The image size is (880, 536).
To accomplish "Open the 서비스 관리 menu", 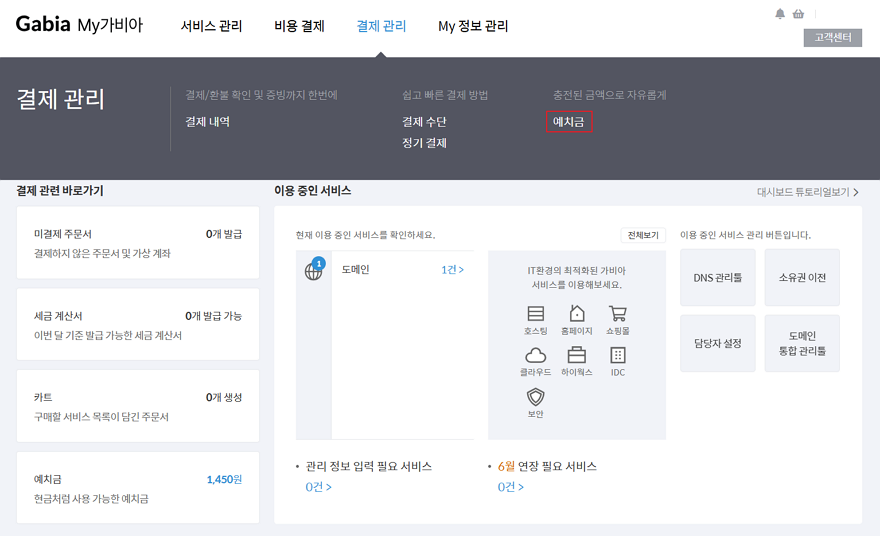I will (x=211, y=26).
